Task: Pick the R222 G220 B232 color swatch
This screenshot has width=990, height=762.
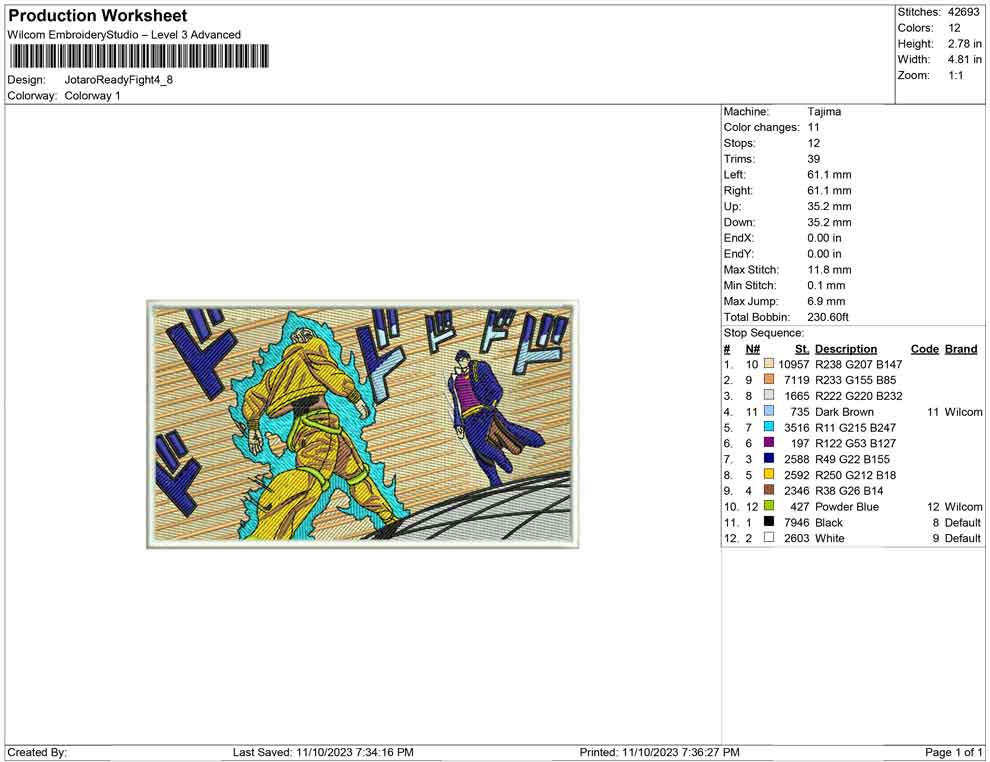Action: point(768,395)
